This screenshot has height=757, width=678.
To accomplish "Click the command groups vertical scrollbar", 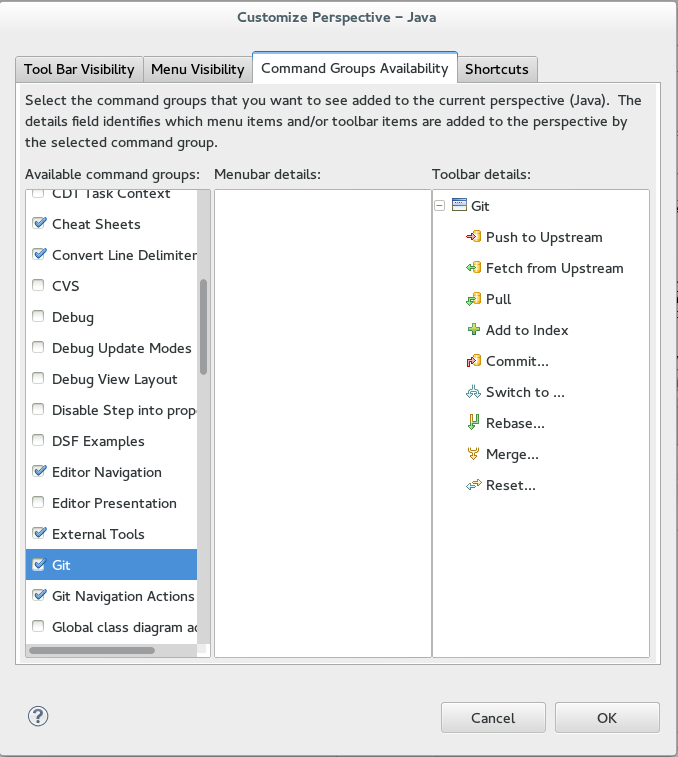I will (203, 326).
